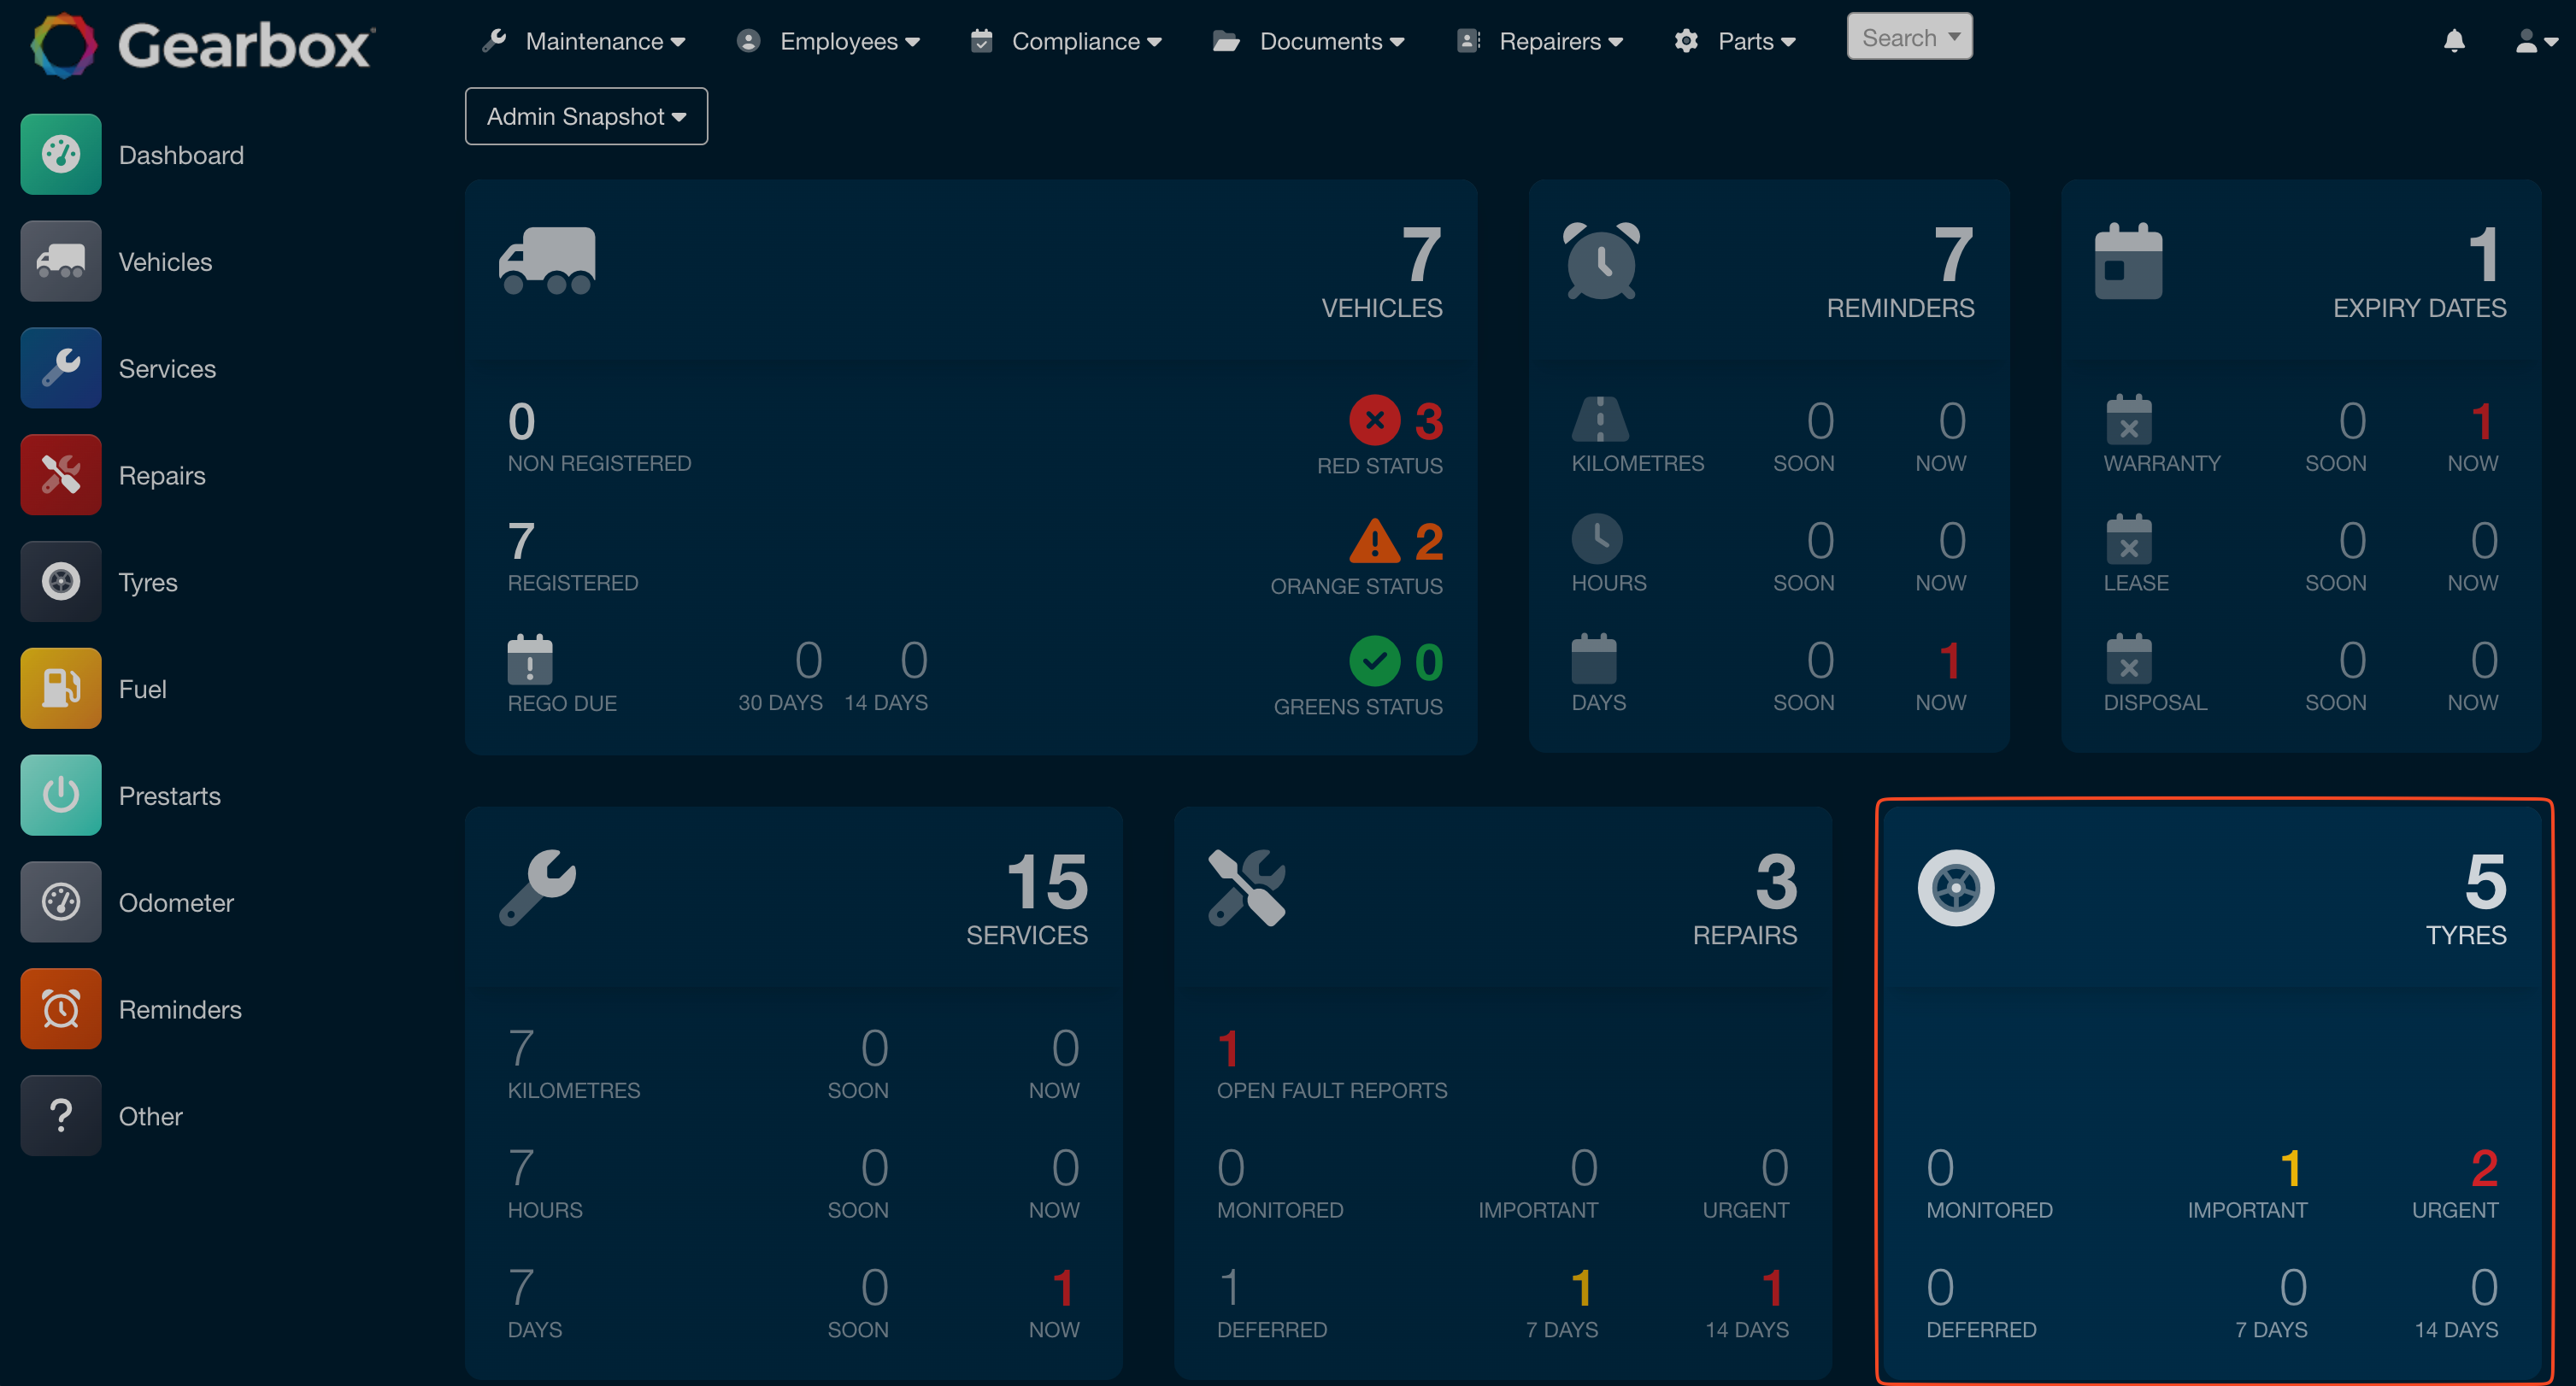This screenshot has width=2576, height=1386.
Task: Click the red status count 3
Action: pos(1428,421)
